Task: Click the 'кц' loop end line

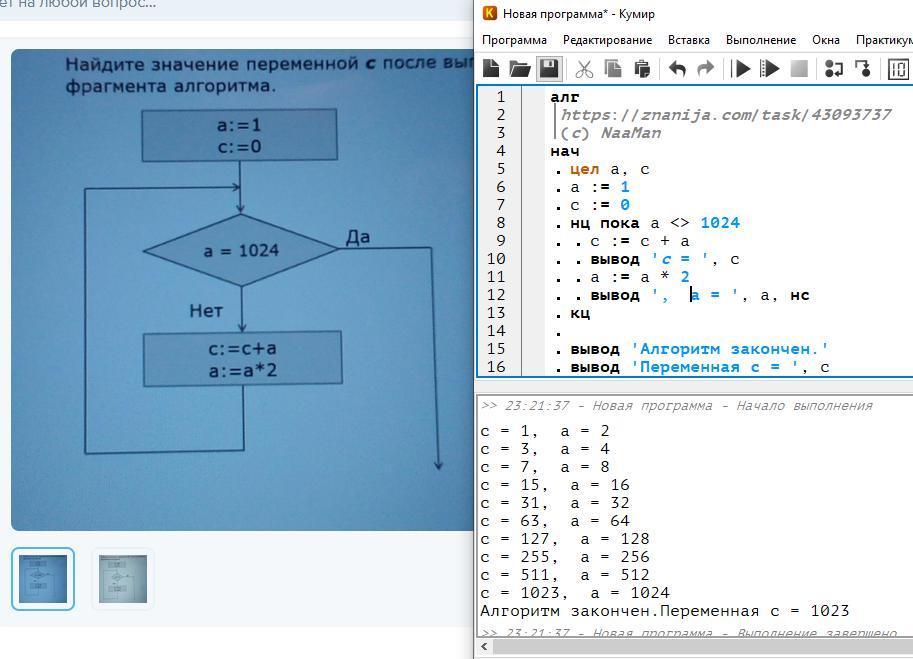Action: click(x=580, y=313)
